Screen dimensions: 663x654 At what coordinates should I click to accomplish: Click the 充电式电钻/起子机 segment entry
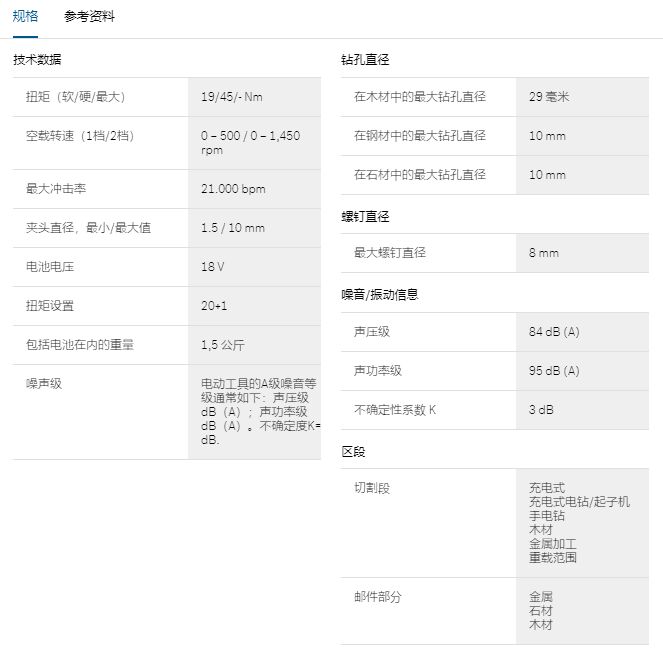click(x=579, y=502)
